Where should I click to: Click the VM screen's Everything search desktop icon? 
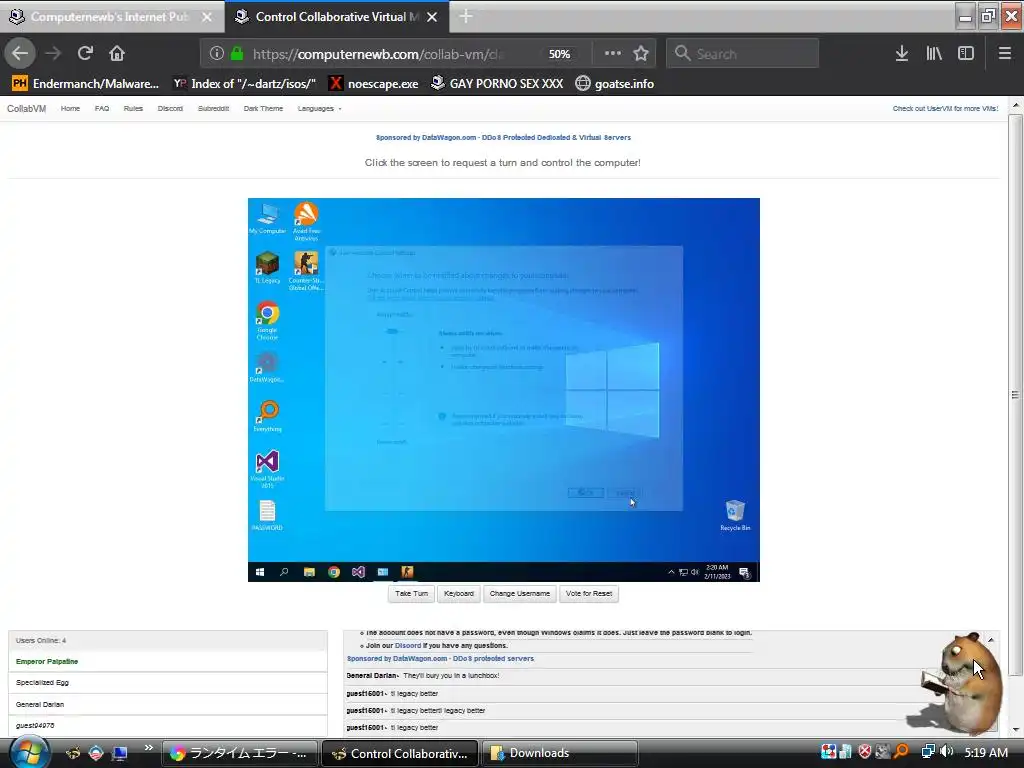pos(267,416)
